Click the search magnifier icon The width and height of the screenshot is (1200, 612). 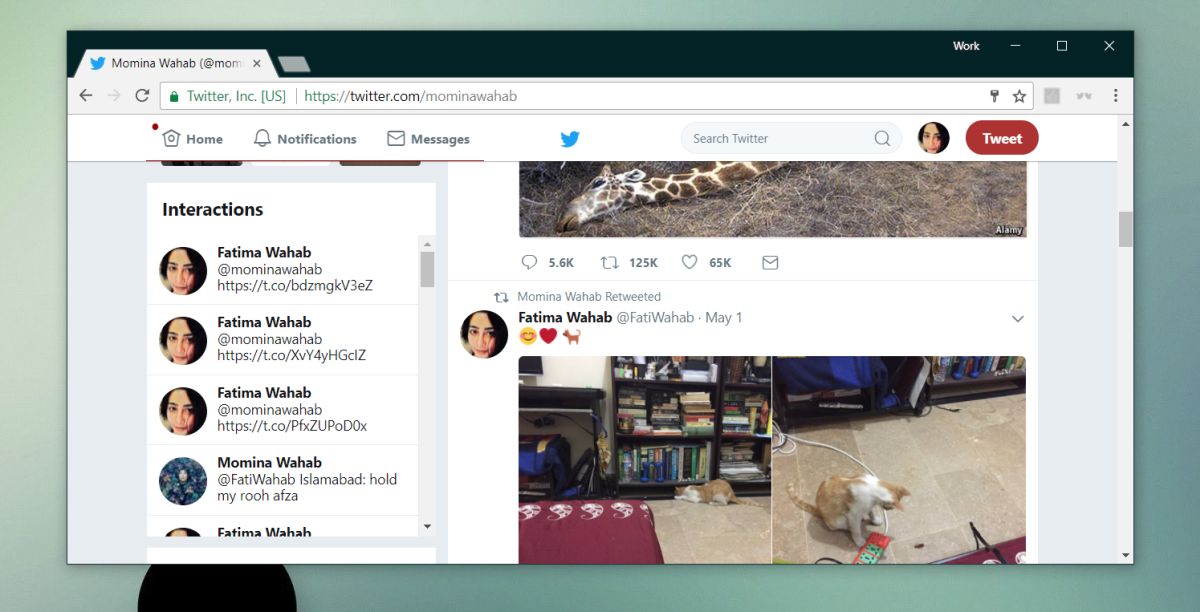[x=882, y=139]
